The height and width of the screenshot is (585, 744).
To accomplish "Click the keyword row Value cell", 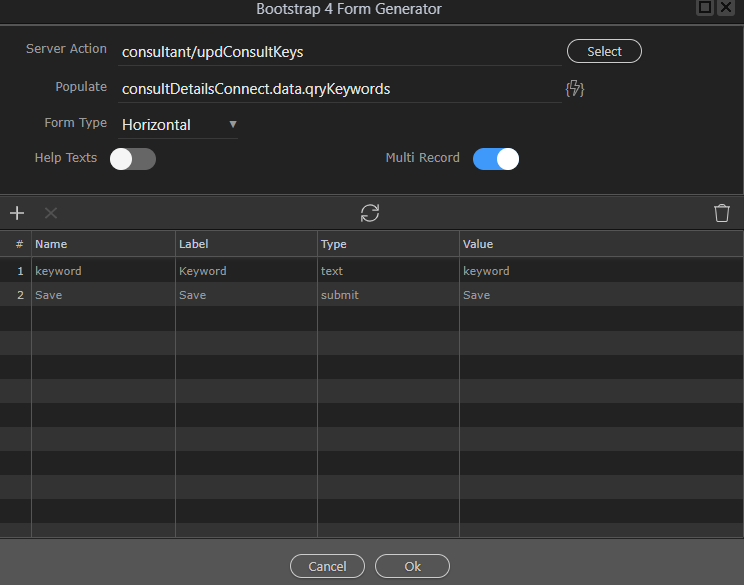I will (600, 271).
